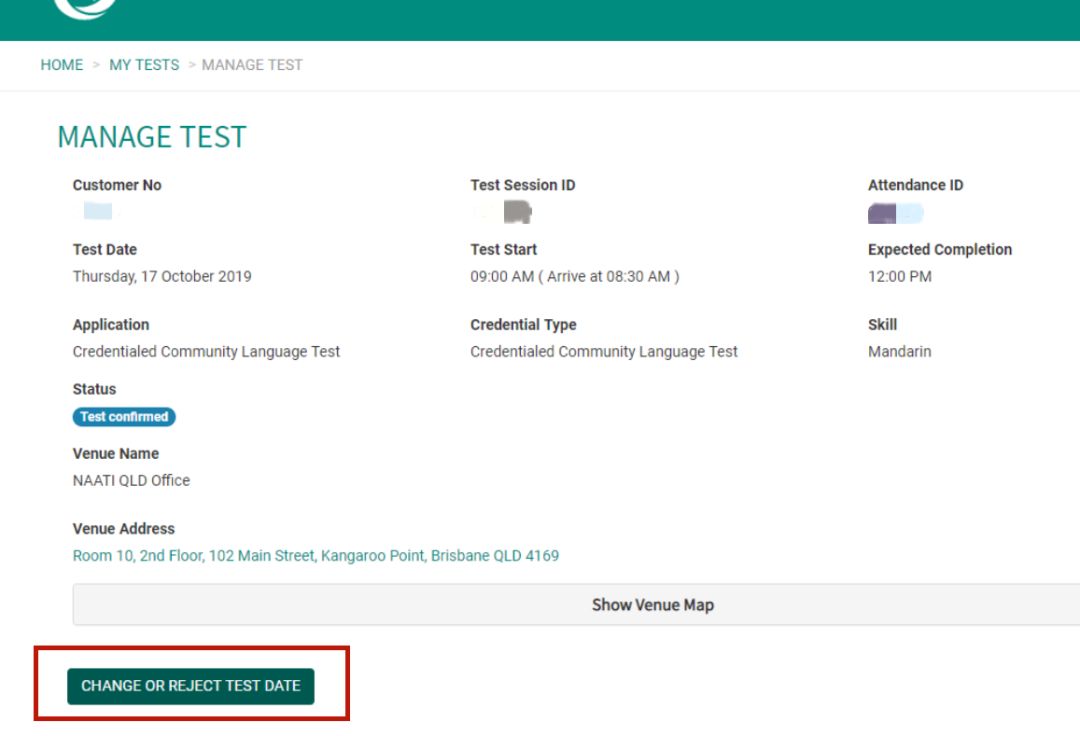This screenshot has width=1080, height=736.
Task: Click the NAATI QLD Office venue name
Action: click(131, 480)
